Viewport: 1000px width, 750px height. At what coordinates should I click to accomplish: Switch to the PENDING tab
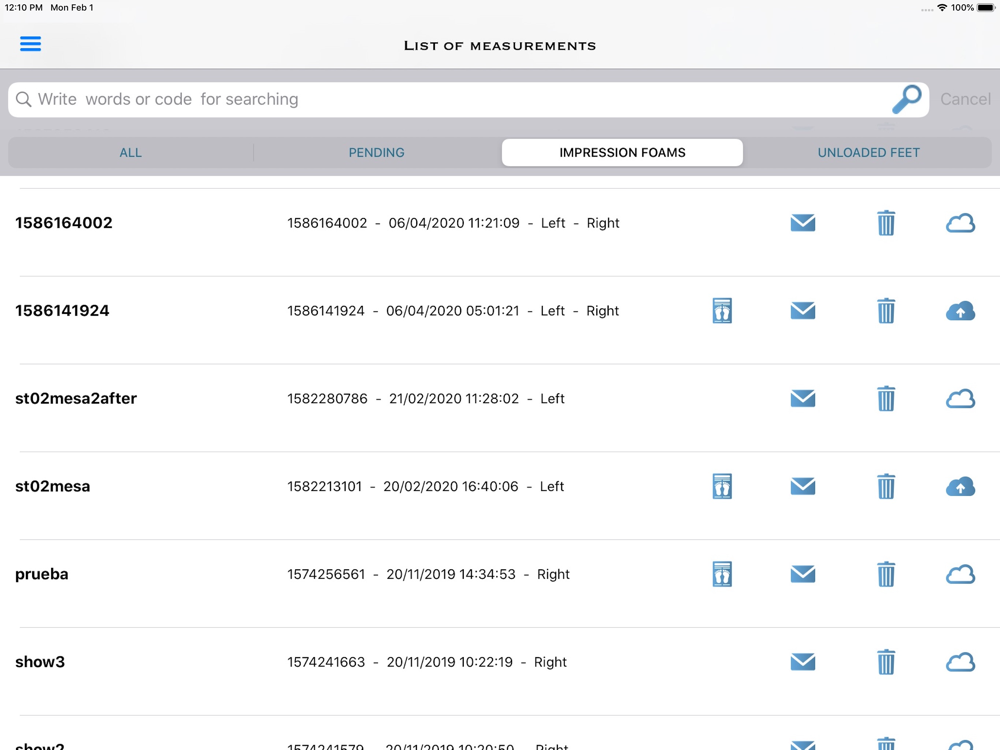pos(376,153)
